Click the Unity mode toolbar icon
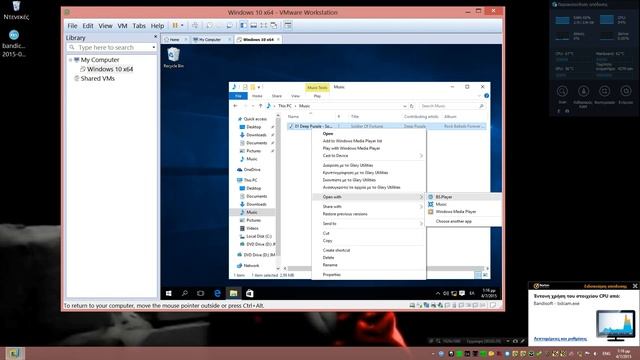Screen dimensions: 640x360 (274, 25)
